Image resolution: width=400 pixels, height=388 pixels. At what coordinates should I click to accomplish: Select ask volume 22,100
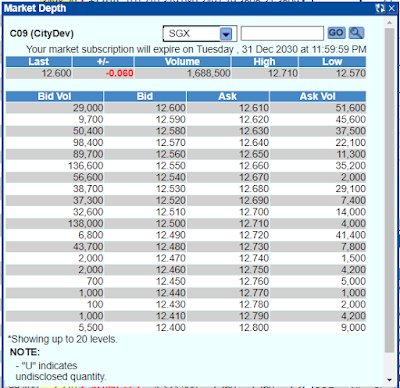[x=351, y=143]
